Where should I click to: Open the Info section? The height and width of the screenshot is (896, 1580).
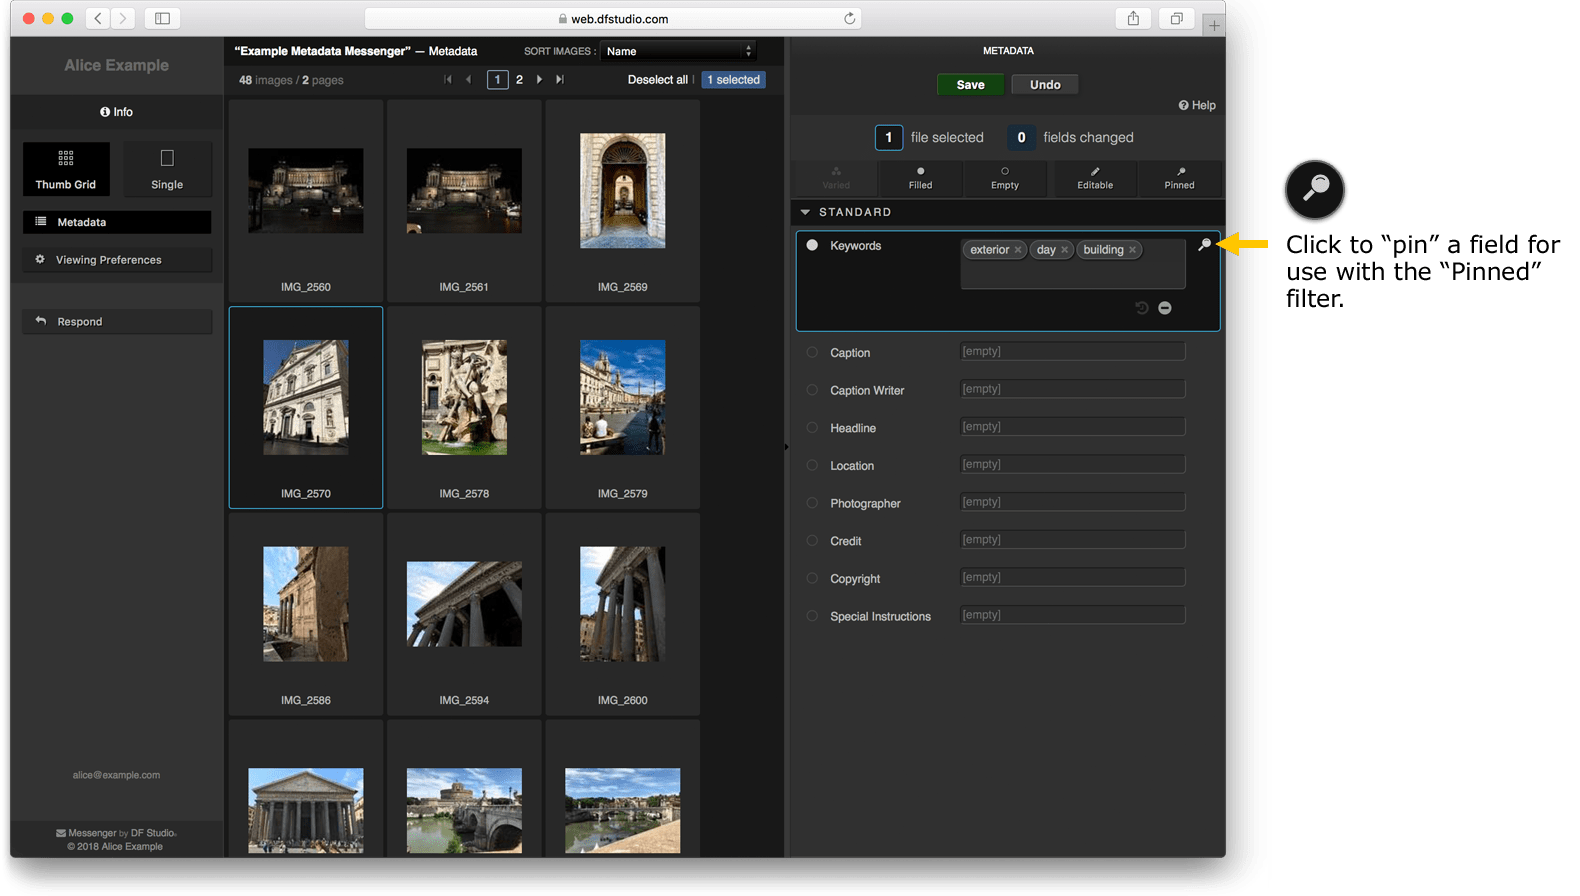point(116,112)
